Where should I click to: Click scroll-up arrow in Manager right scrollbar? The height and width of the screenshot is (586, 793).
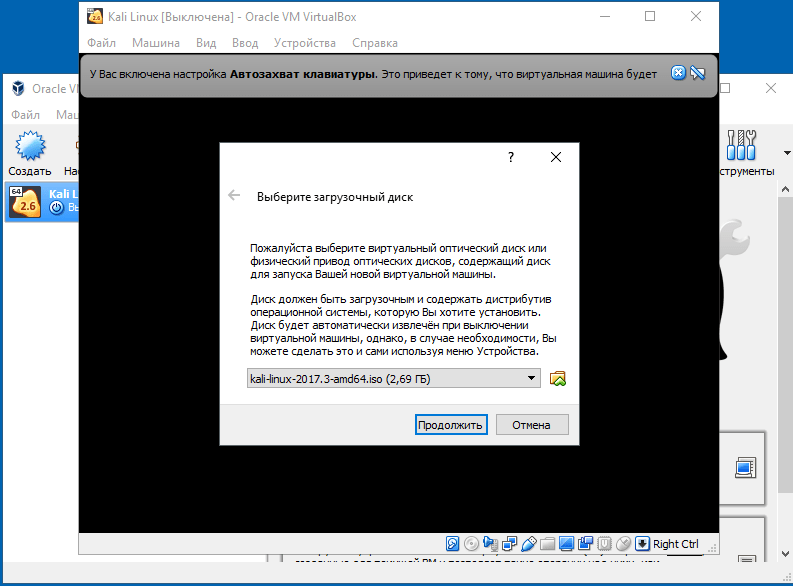785,189
